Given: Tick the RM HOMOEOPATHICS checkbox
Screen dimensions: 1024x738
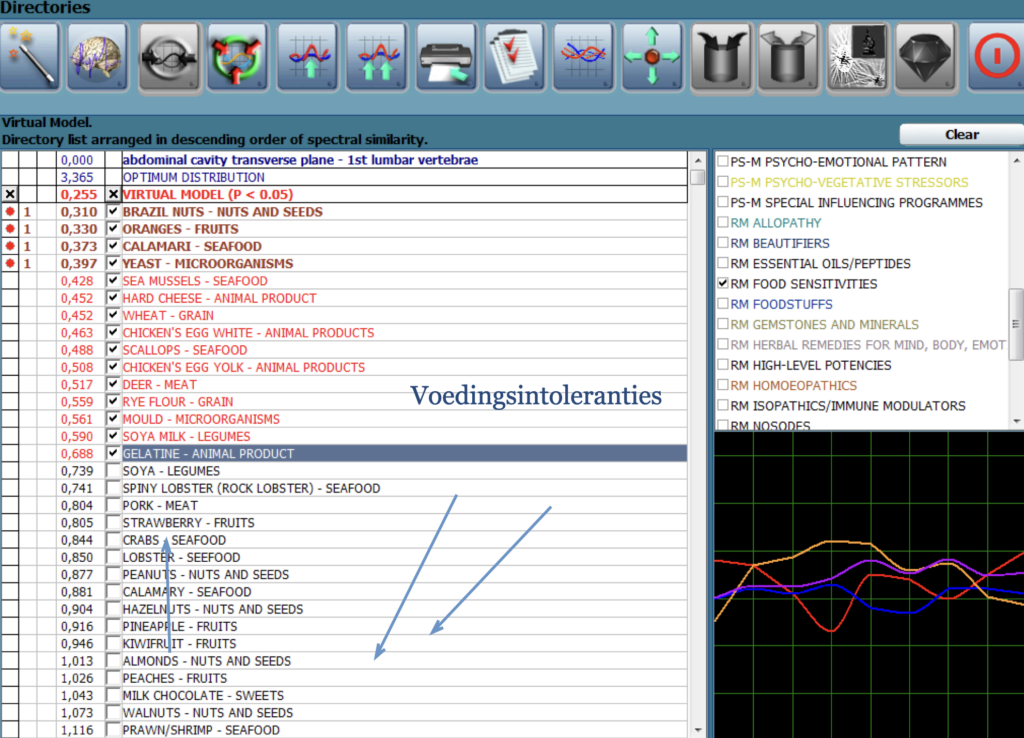Looking at the screenshot, I should click(723, 385).
